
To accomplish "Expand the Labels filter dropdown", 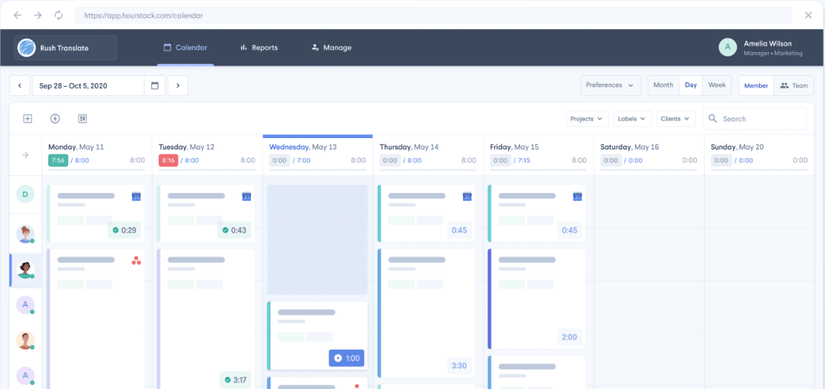I will [632, 119].
